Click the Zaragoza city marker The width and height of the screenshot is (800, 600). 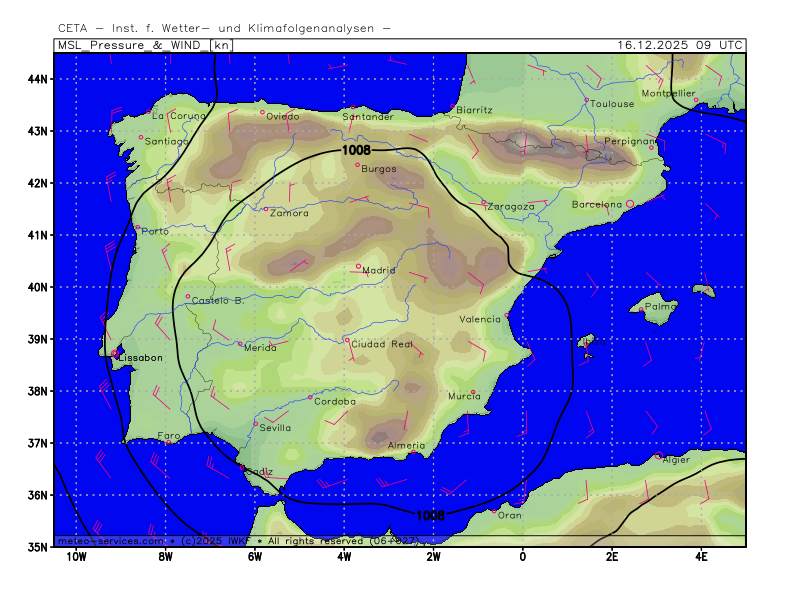tap(484, 203)
